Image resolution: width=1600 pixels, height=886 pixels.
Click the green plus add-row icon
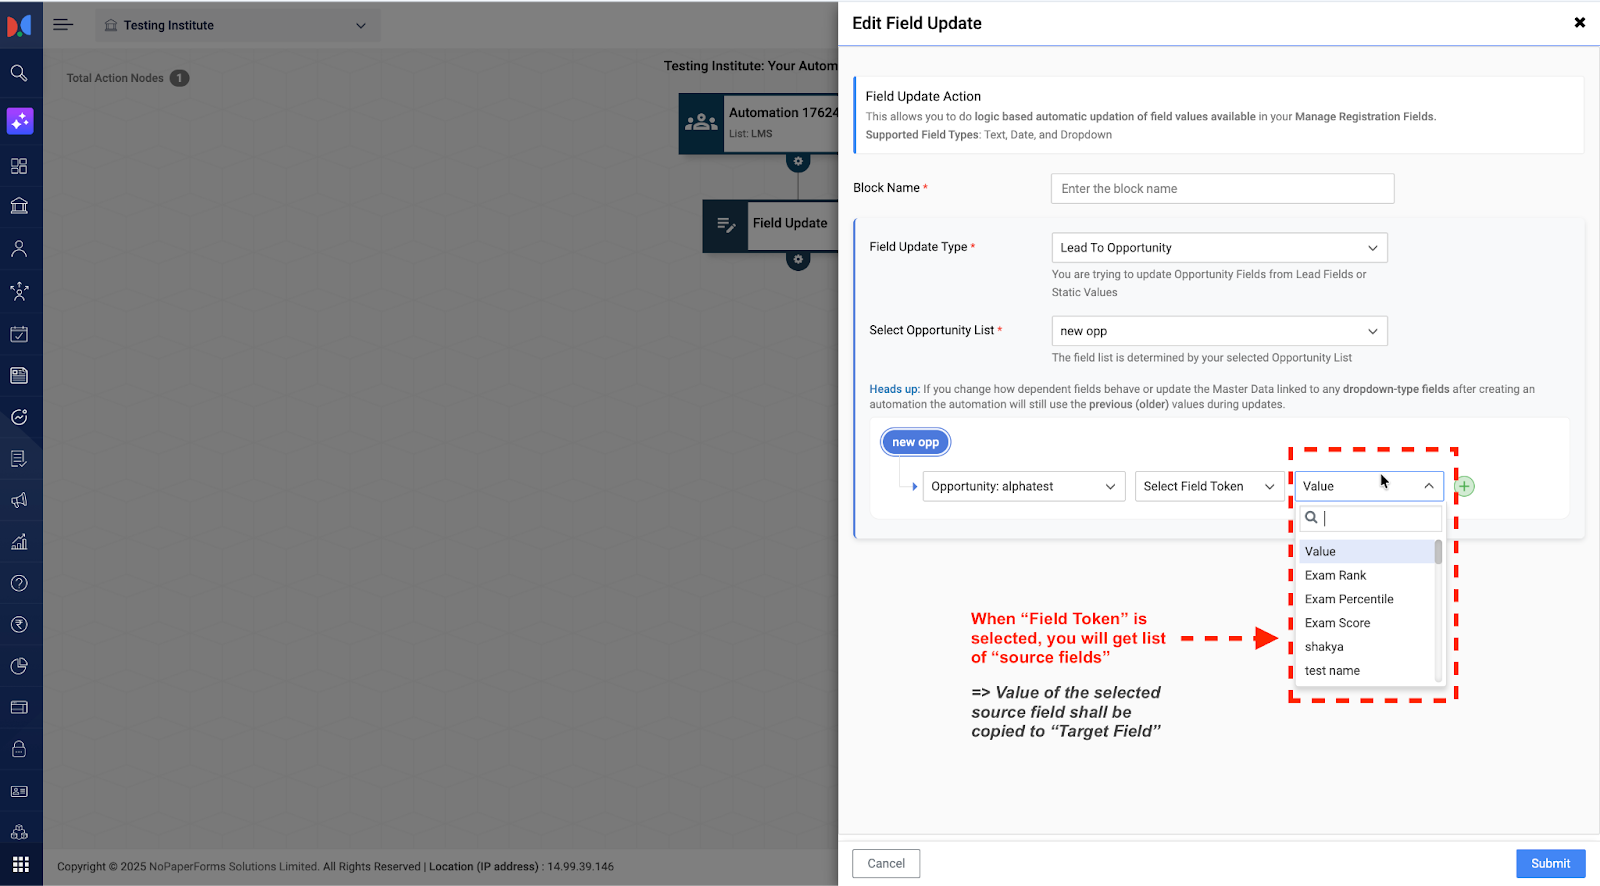1464,487
